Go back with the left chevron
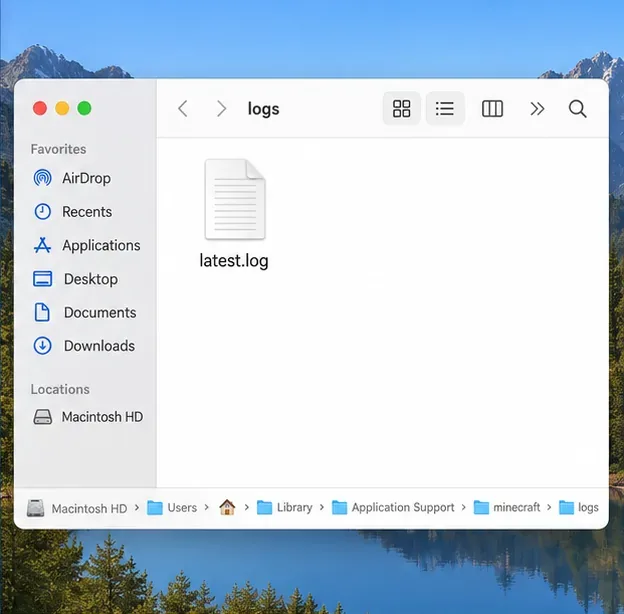This screenshot has height=614, width=624. pos(183,108)
